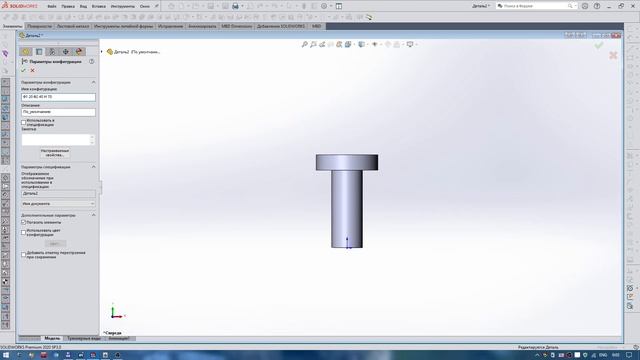Enable 'Использовать цвет конфигурации' checkbox
Screen dimensions: 640x360
point(23,232)
